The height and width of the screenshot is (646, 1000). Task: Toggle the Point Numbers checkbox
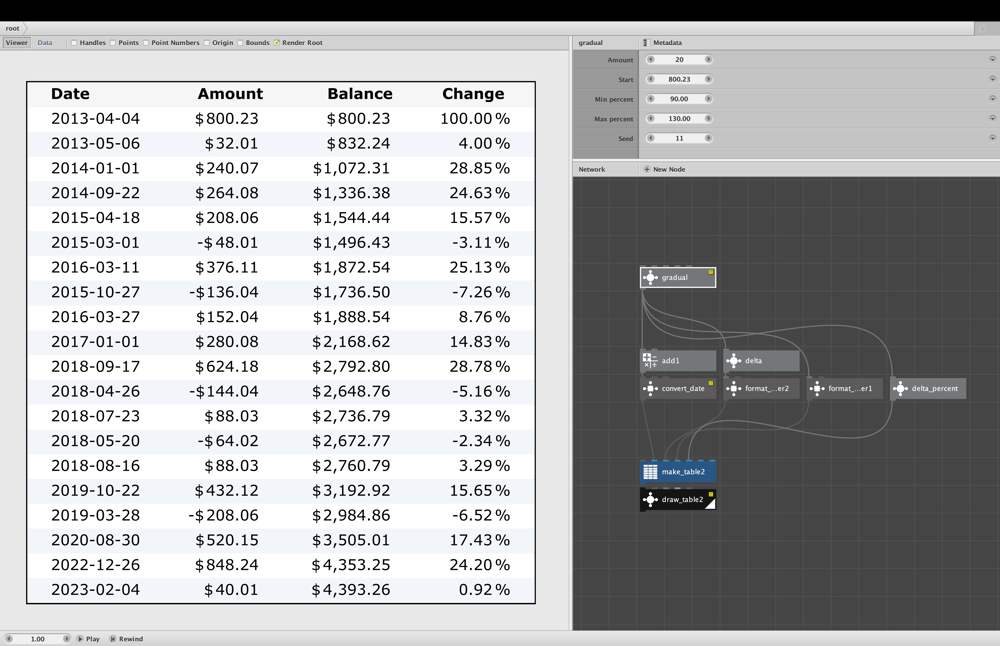click(146, 43)
